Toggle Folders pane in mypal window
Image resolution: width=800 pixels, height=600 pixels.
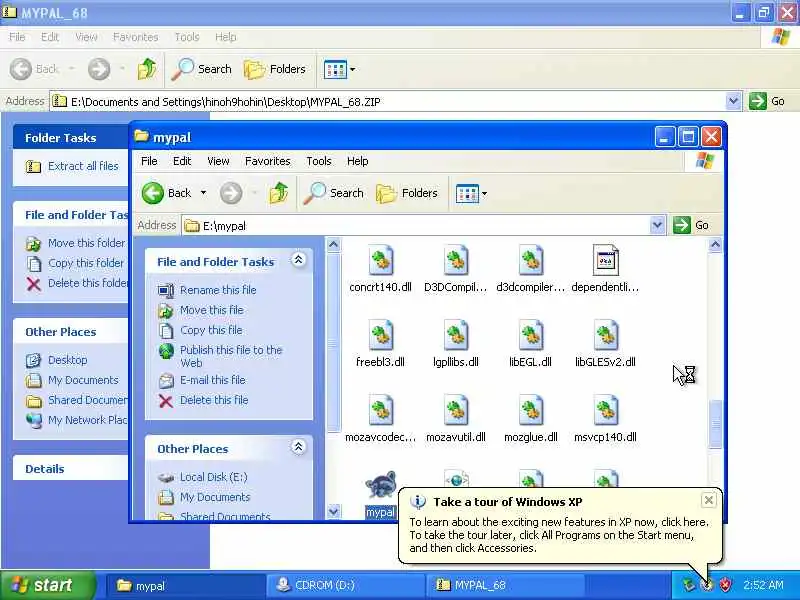click(x=407, y=193)
